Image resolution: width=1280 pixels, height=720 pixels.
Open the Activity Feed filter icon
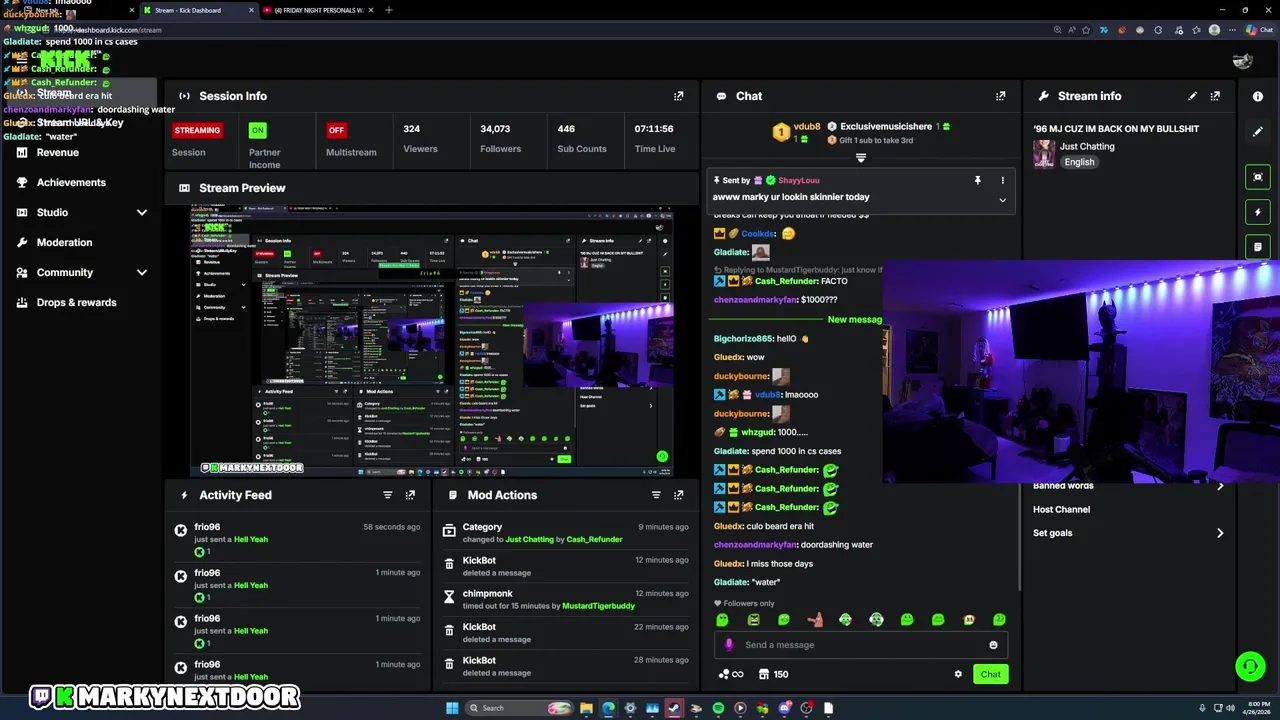(x=388, y=495)
